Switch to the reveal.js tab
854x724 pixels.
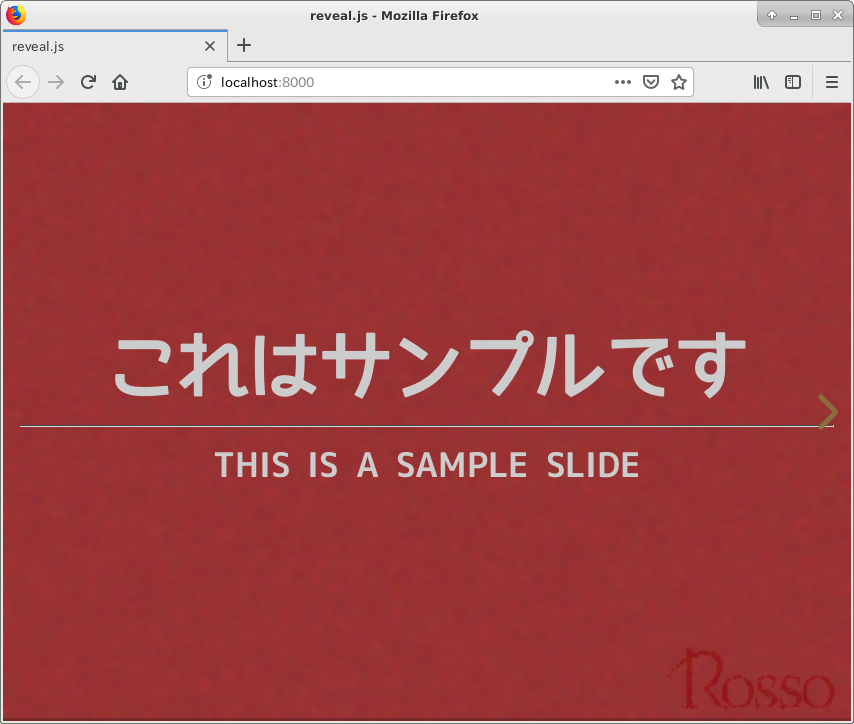(x=100, y=45)
